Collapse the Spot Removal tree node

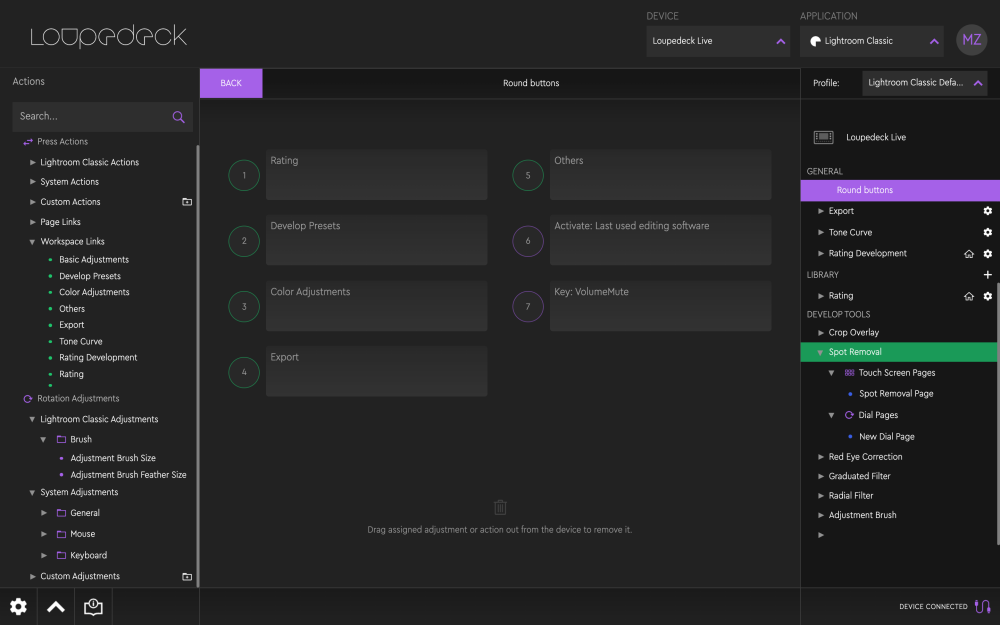click(820, 352)
